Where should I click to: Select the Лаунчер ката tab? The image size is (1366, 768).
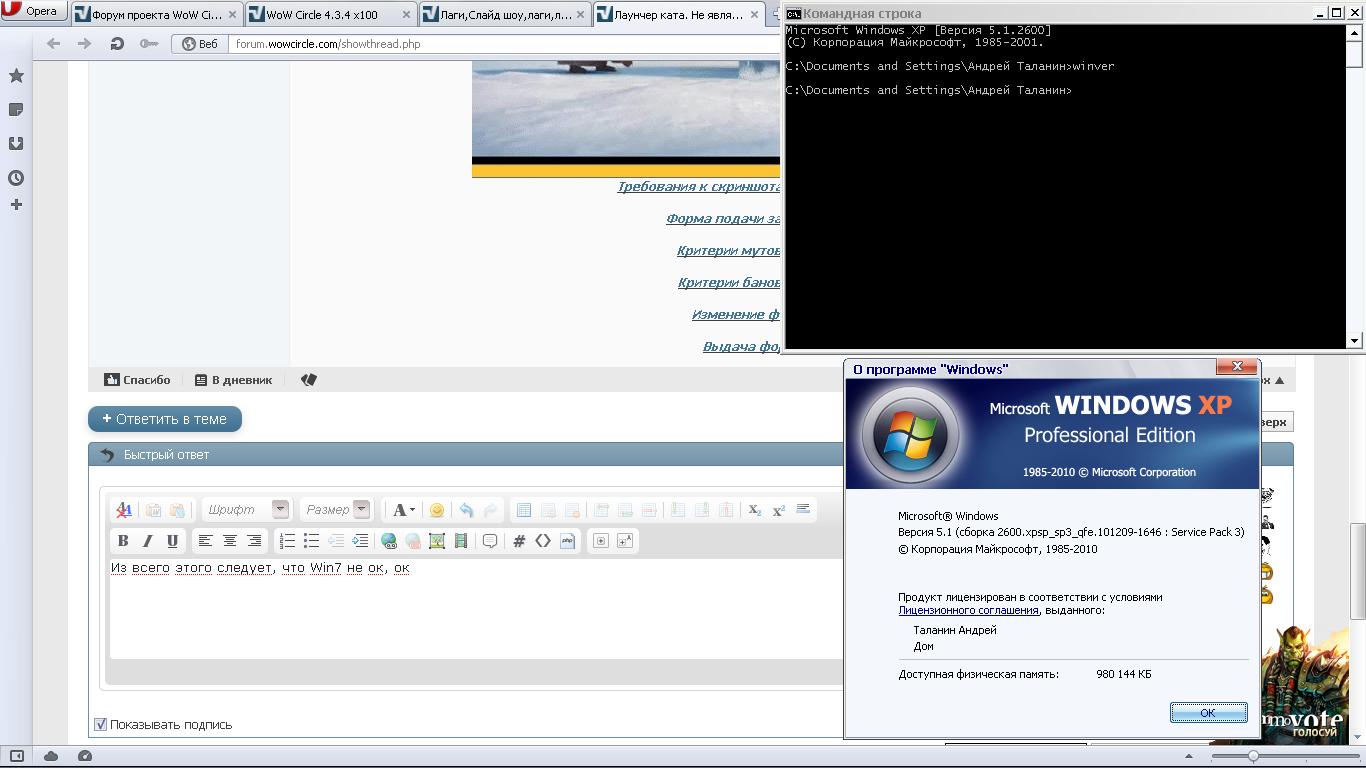678,15
